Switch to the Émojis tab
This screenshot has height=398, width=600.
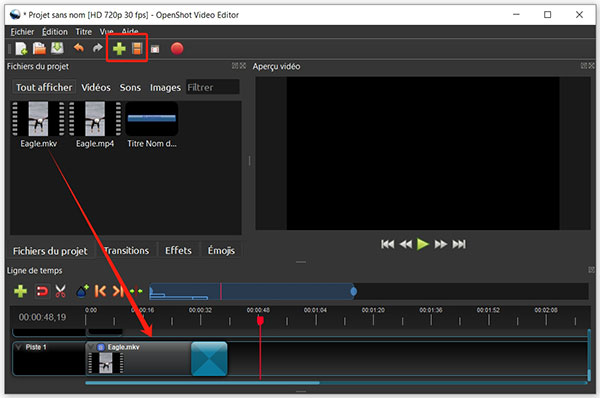tap(221, 251)
